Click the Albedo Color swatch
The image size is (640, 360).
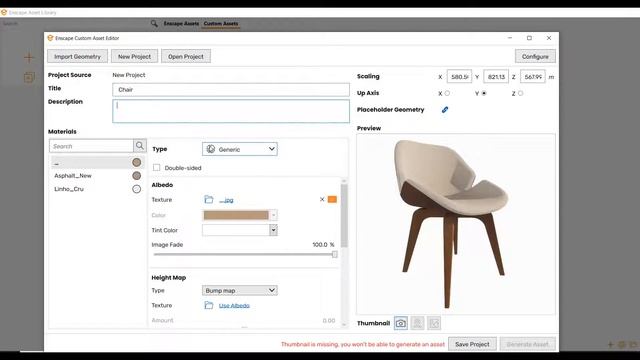coord(236,215)
